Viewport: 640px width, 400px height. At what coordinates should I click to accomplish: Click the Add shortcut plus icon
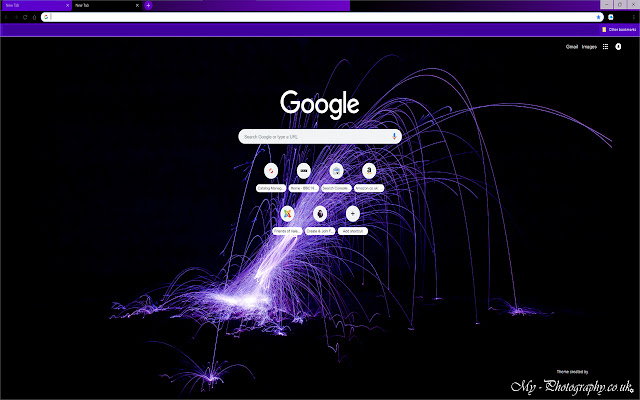353,213
